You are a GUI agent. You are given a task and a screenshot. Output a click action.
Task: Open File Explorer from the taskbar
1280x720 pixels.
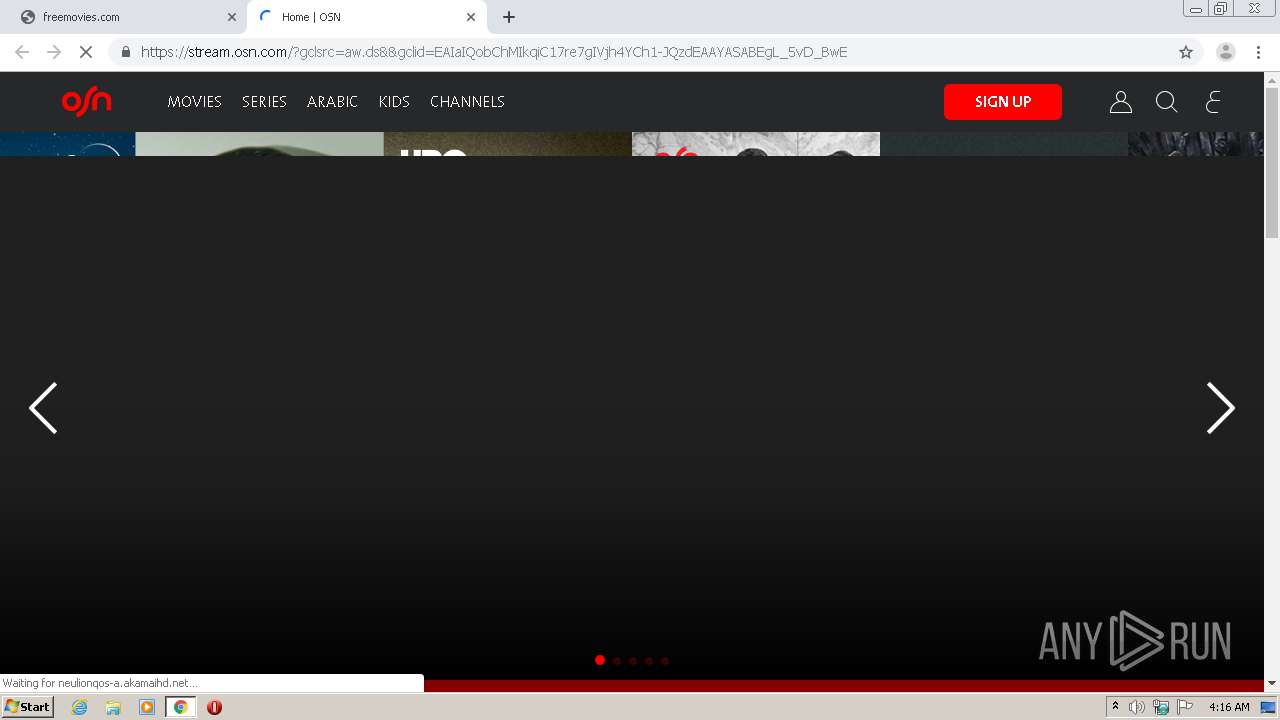tap(113, 707)
